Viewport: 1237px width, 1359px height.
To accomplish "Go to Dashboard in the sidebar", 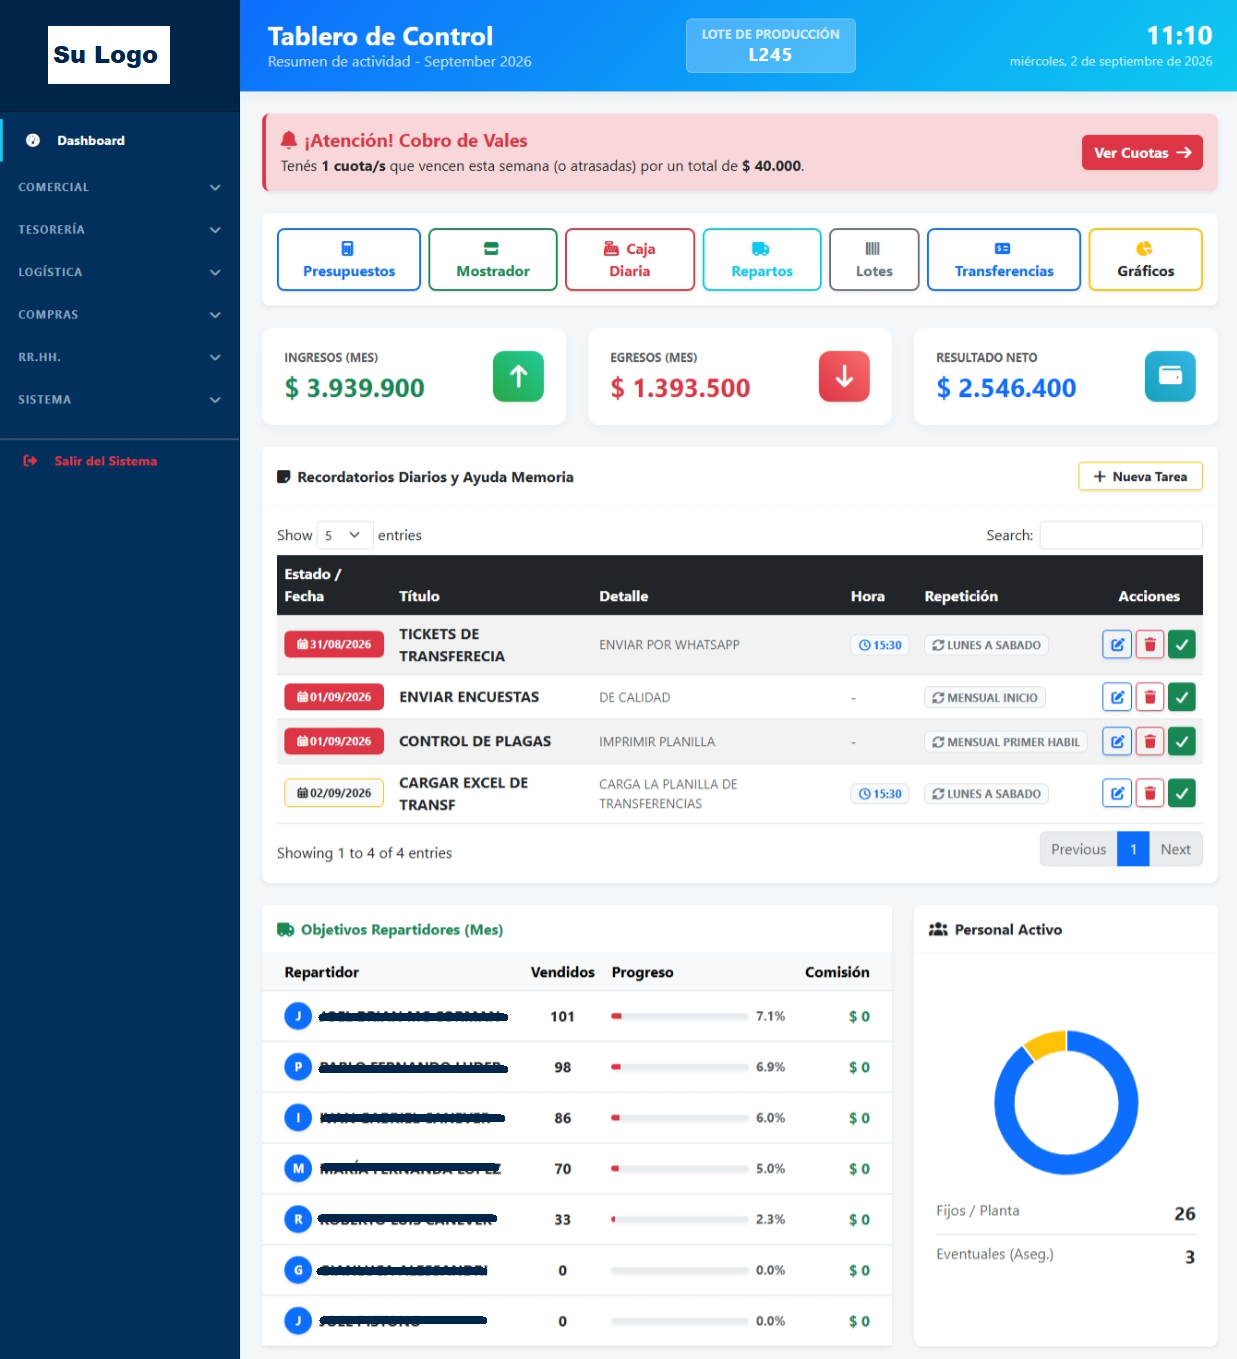I will [x=120, y=140].
